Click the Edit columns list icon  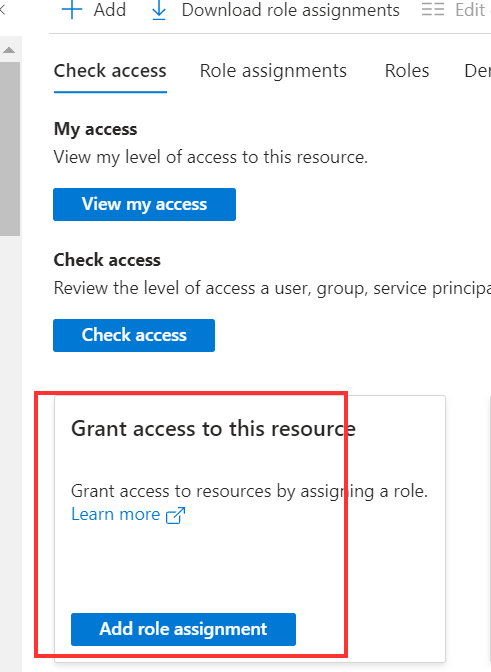pos(433,9)
